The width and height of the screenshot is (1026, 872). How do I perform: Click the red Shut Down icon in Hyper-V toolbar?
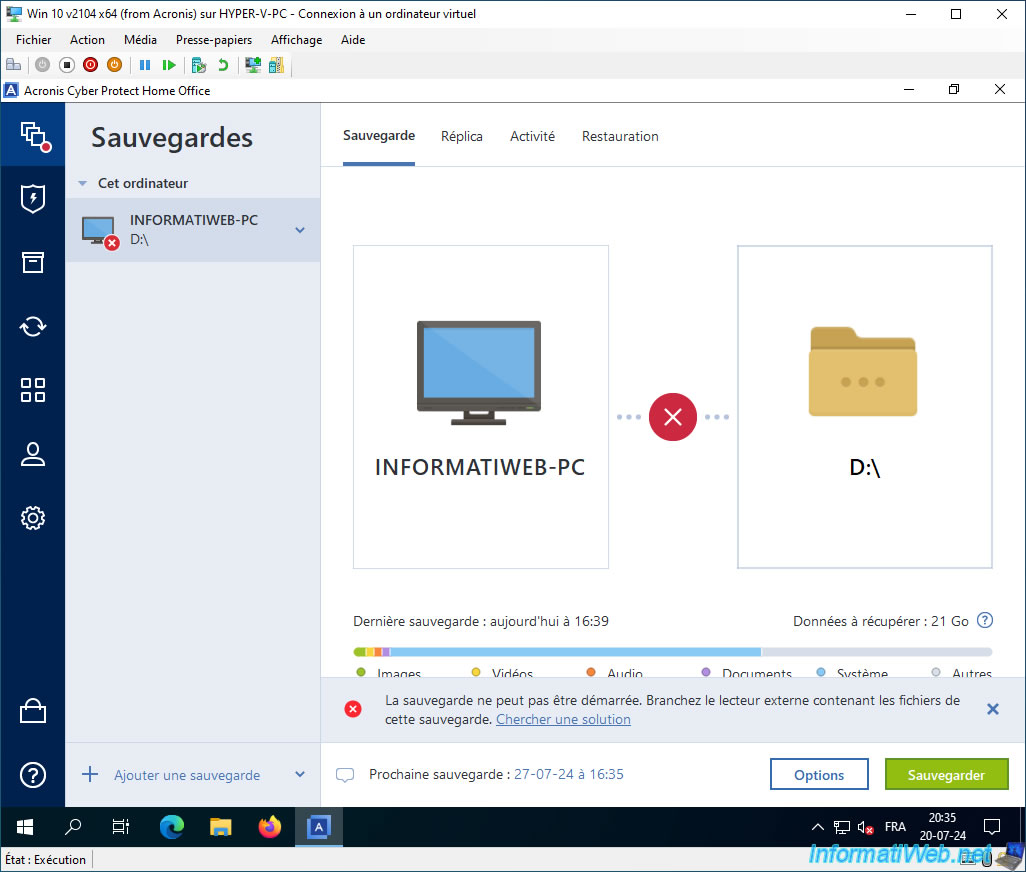(x=90, y=65)
